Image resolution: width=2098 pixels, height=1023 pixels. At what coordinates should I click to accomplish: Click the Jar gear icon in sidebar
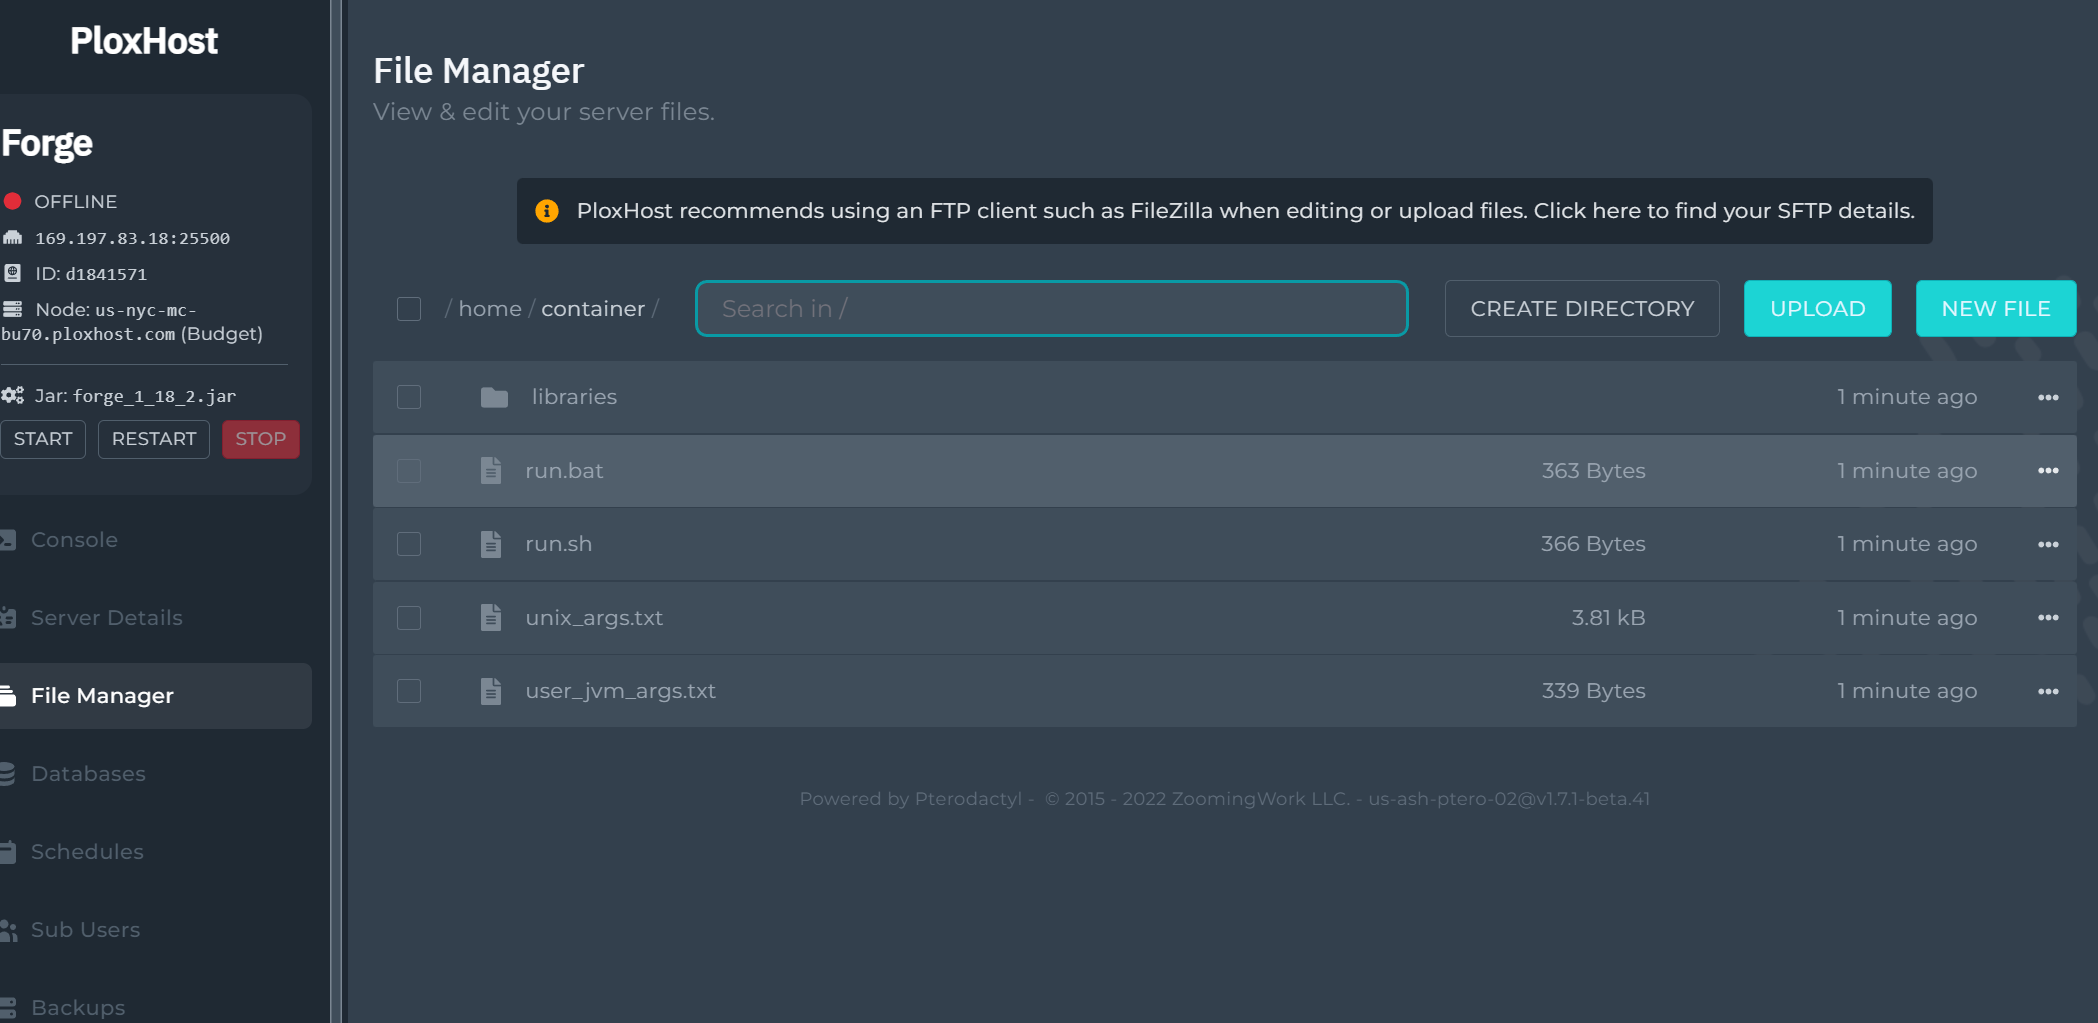tap(13, 395)
